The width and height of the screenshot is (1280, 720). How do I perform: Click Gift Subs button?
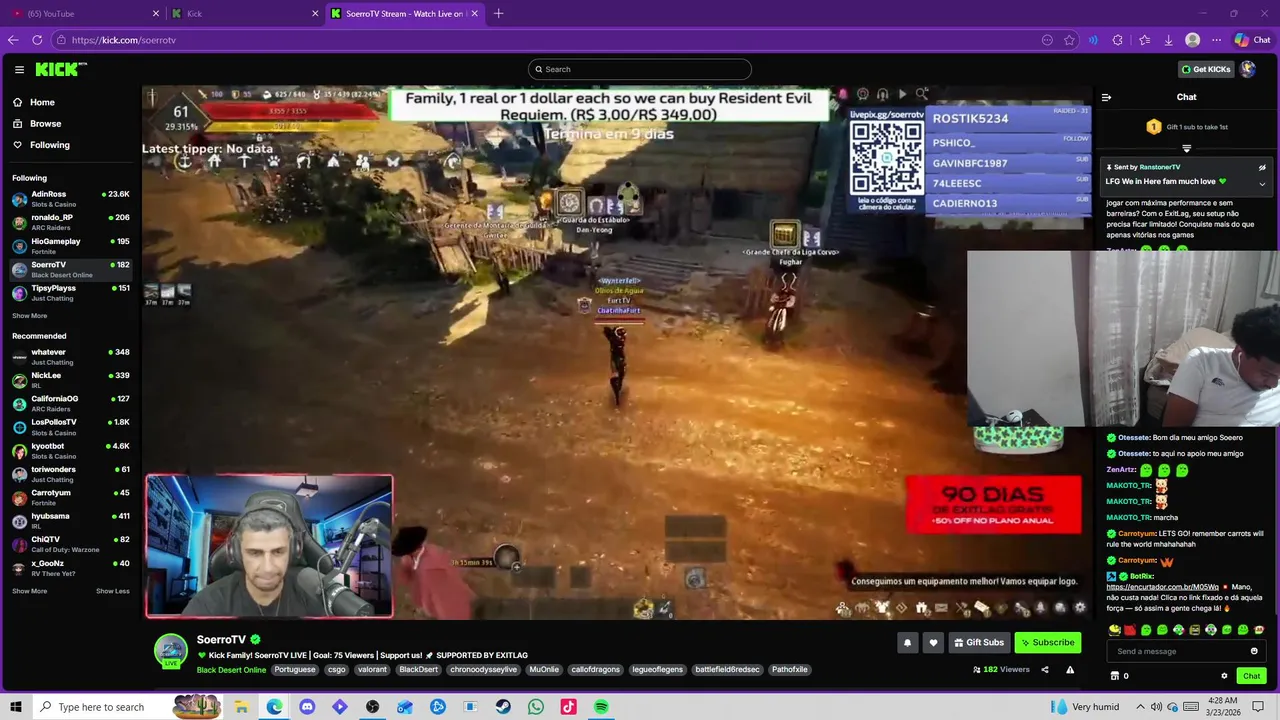[978, 642]
